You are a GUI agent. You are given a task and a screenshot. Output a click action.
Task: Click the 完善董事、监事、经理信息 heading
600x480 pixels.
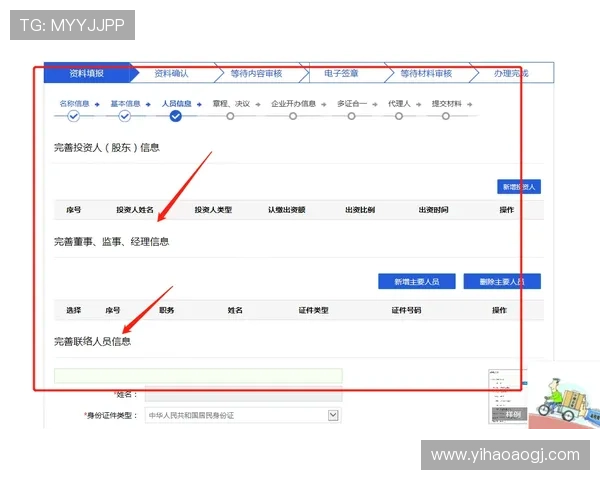pos(111,242)
